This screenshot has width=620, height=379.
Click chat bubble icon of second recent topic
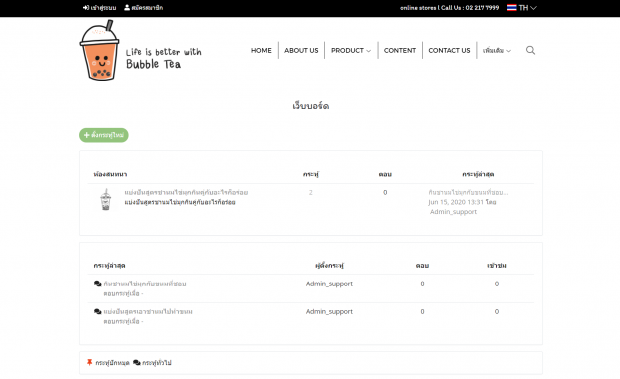pyautogui.click(x=98, y=311)
